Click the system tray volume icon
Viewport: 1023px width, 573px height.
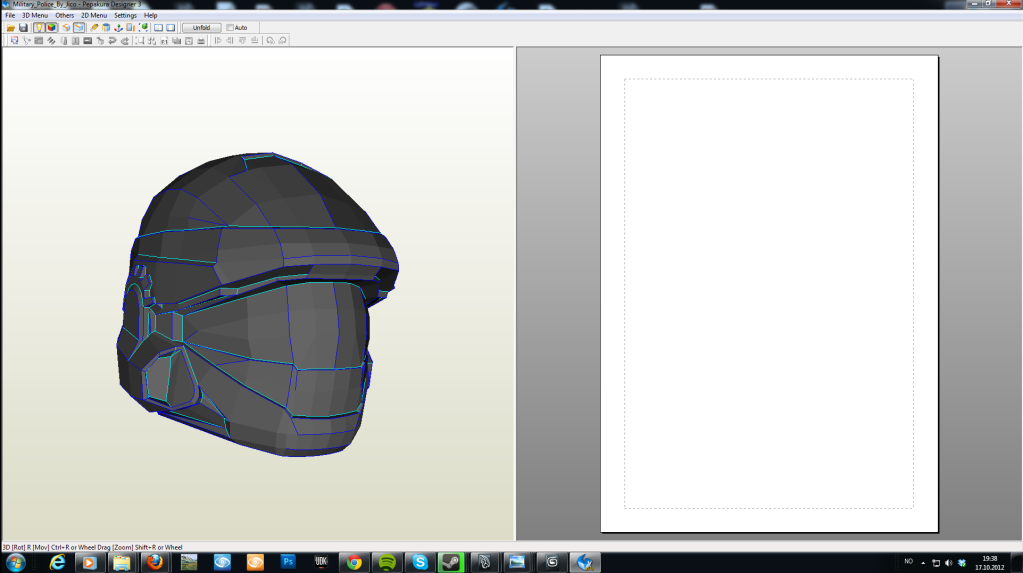(x=949, y=563)
